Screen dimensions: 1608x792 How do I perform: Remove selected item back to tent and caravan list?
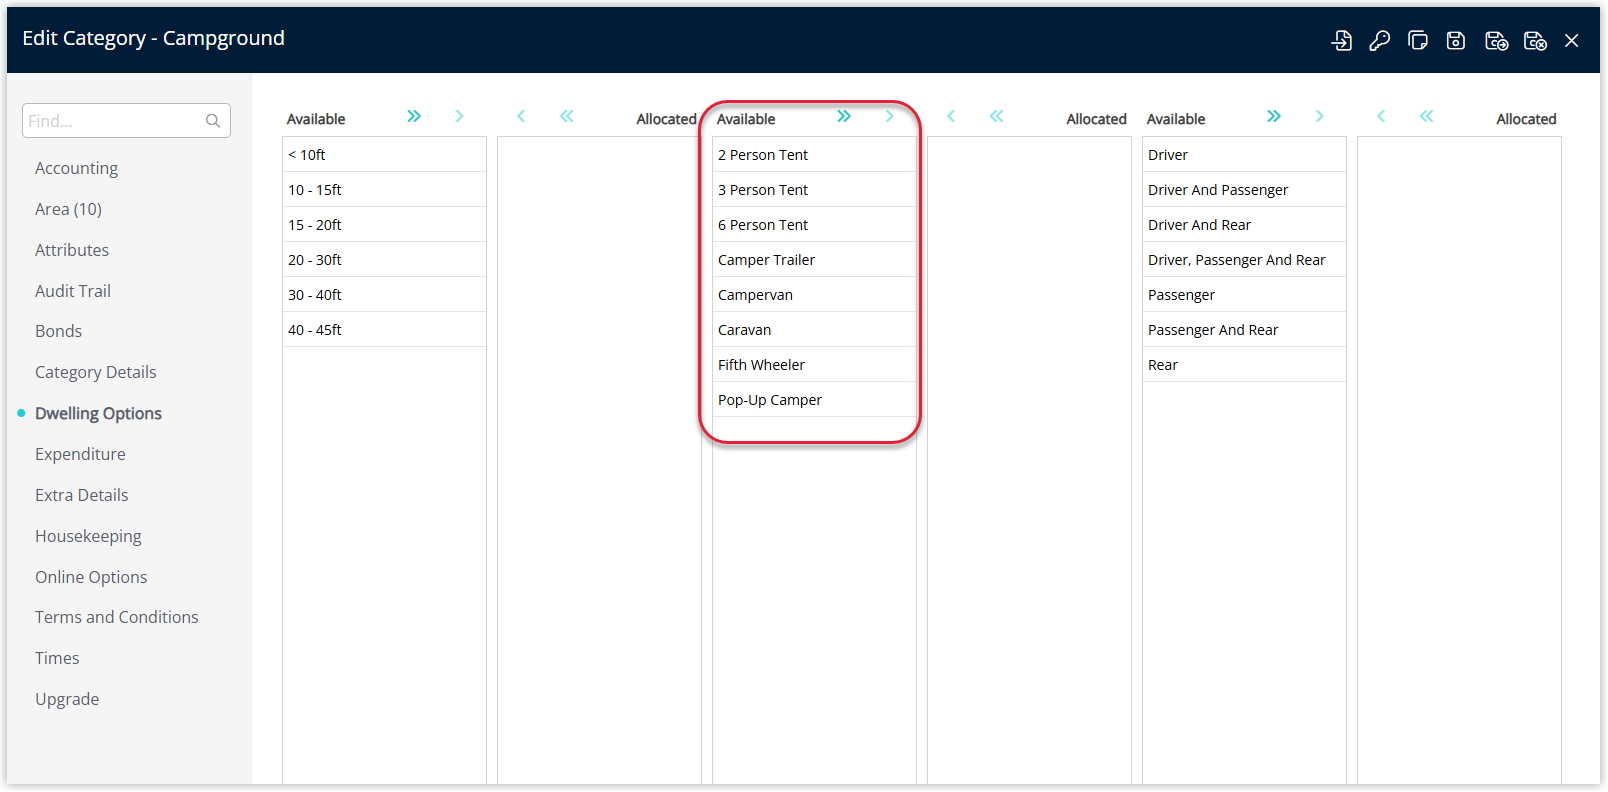pyautogui.click(x=951, y=116)
